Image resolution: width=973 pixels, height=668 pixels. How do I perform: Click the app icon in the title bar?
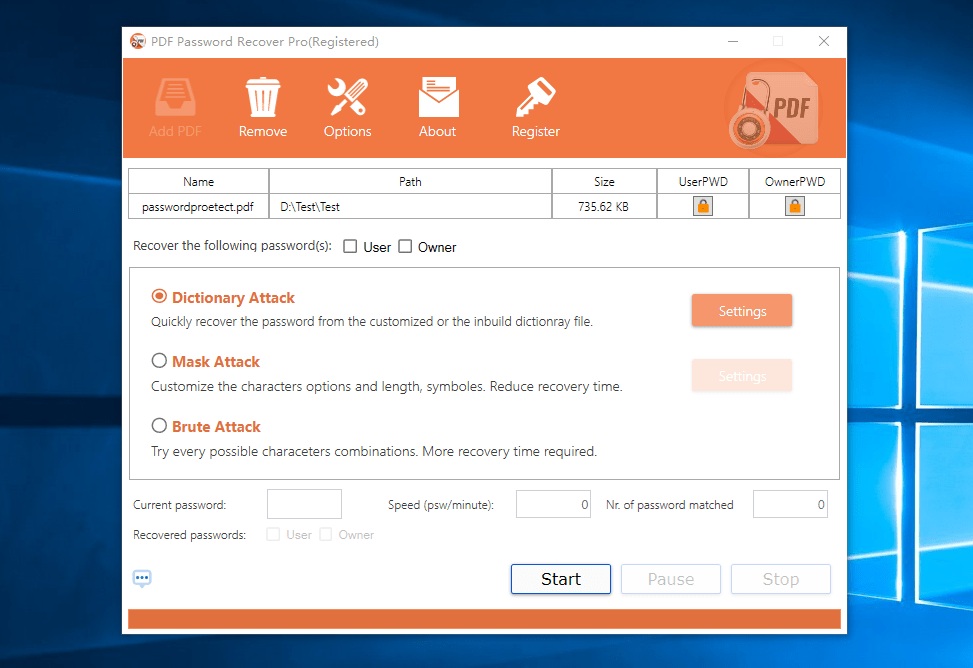pos(138,42)
